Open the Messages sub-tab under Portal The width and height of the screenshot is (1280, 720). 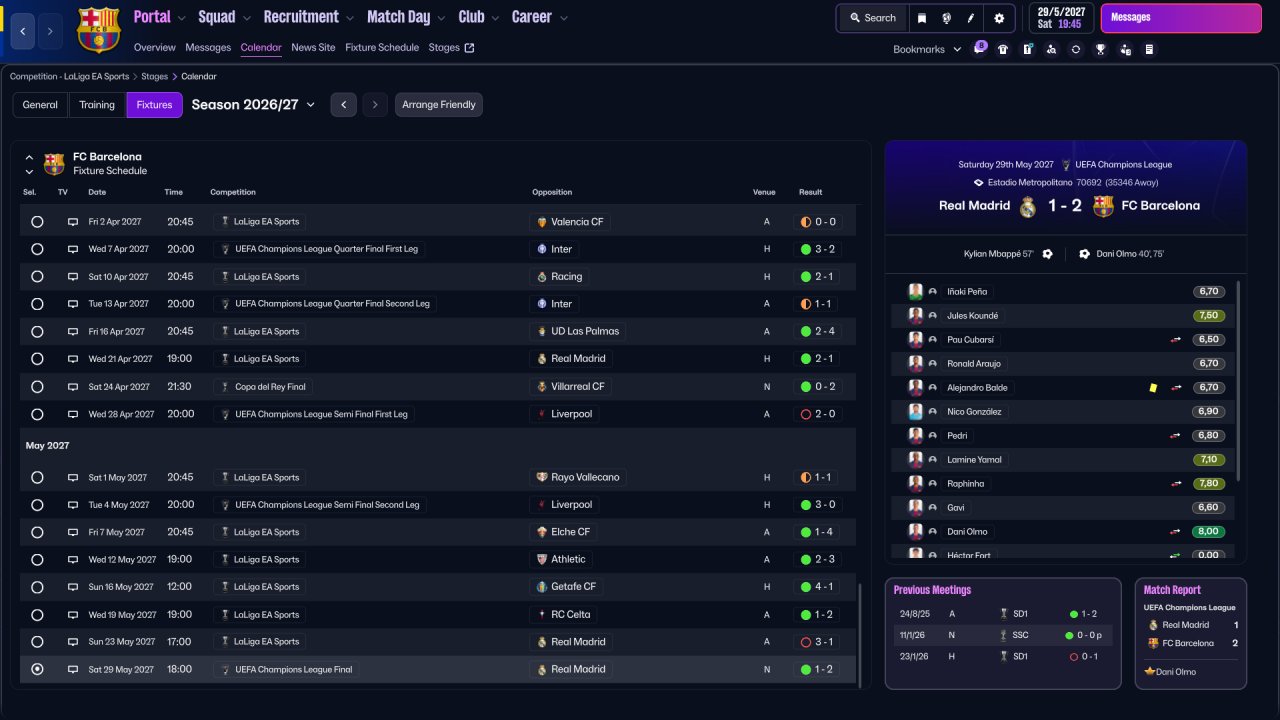click(x=208, y=48)
